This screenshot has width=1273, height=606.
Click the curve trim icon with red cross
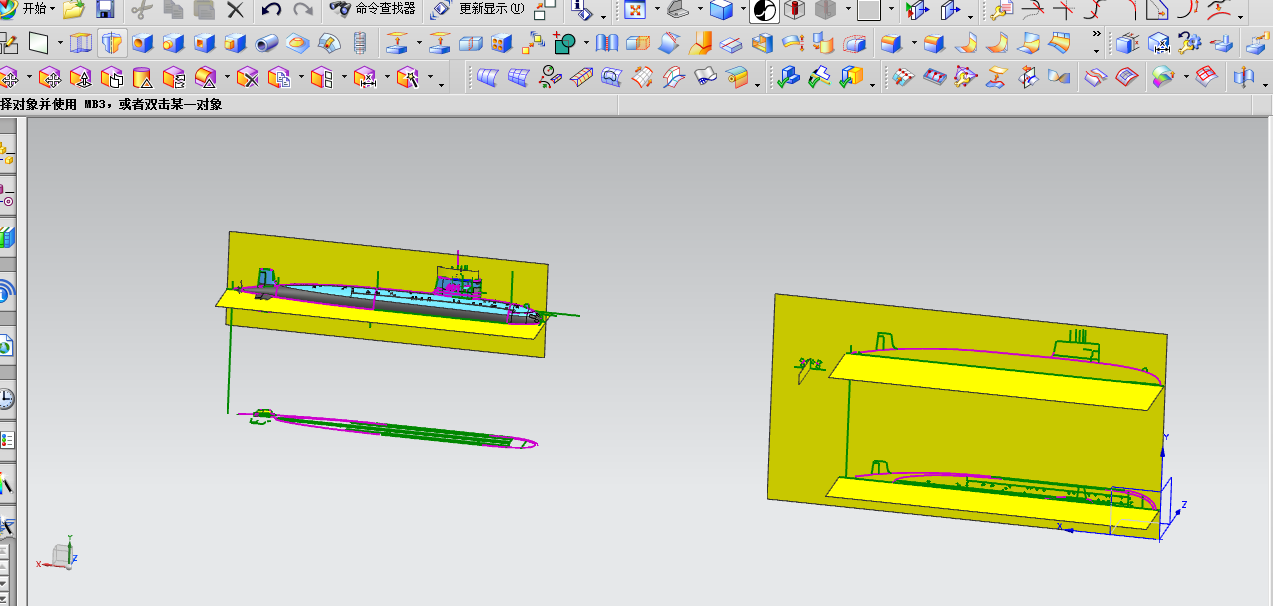pos(1066,10)
